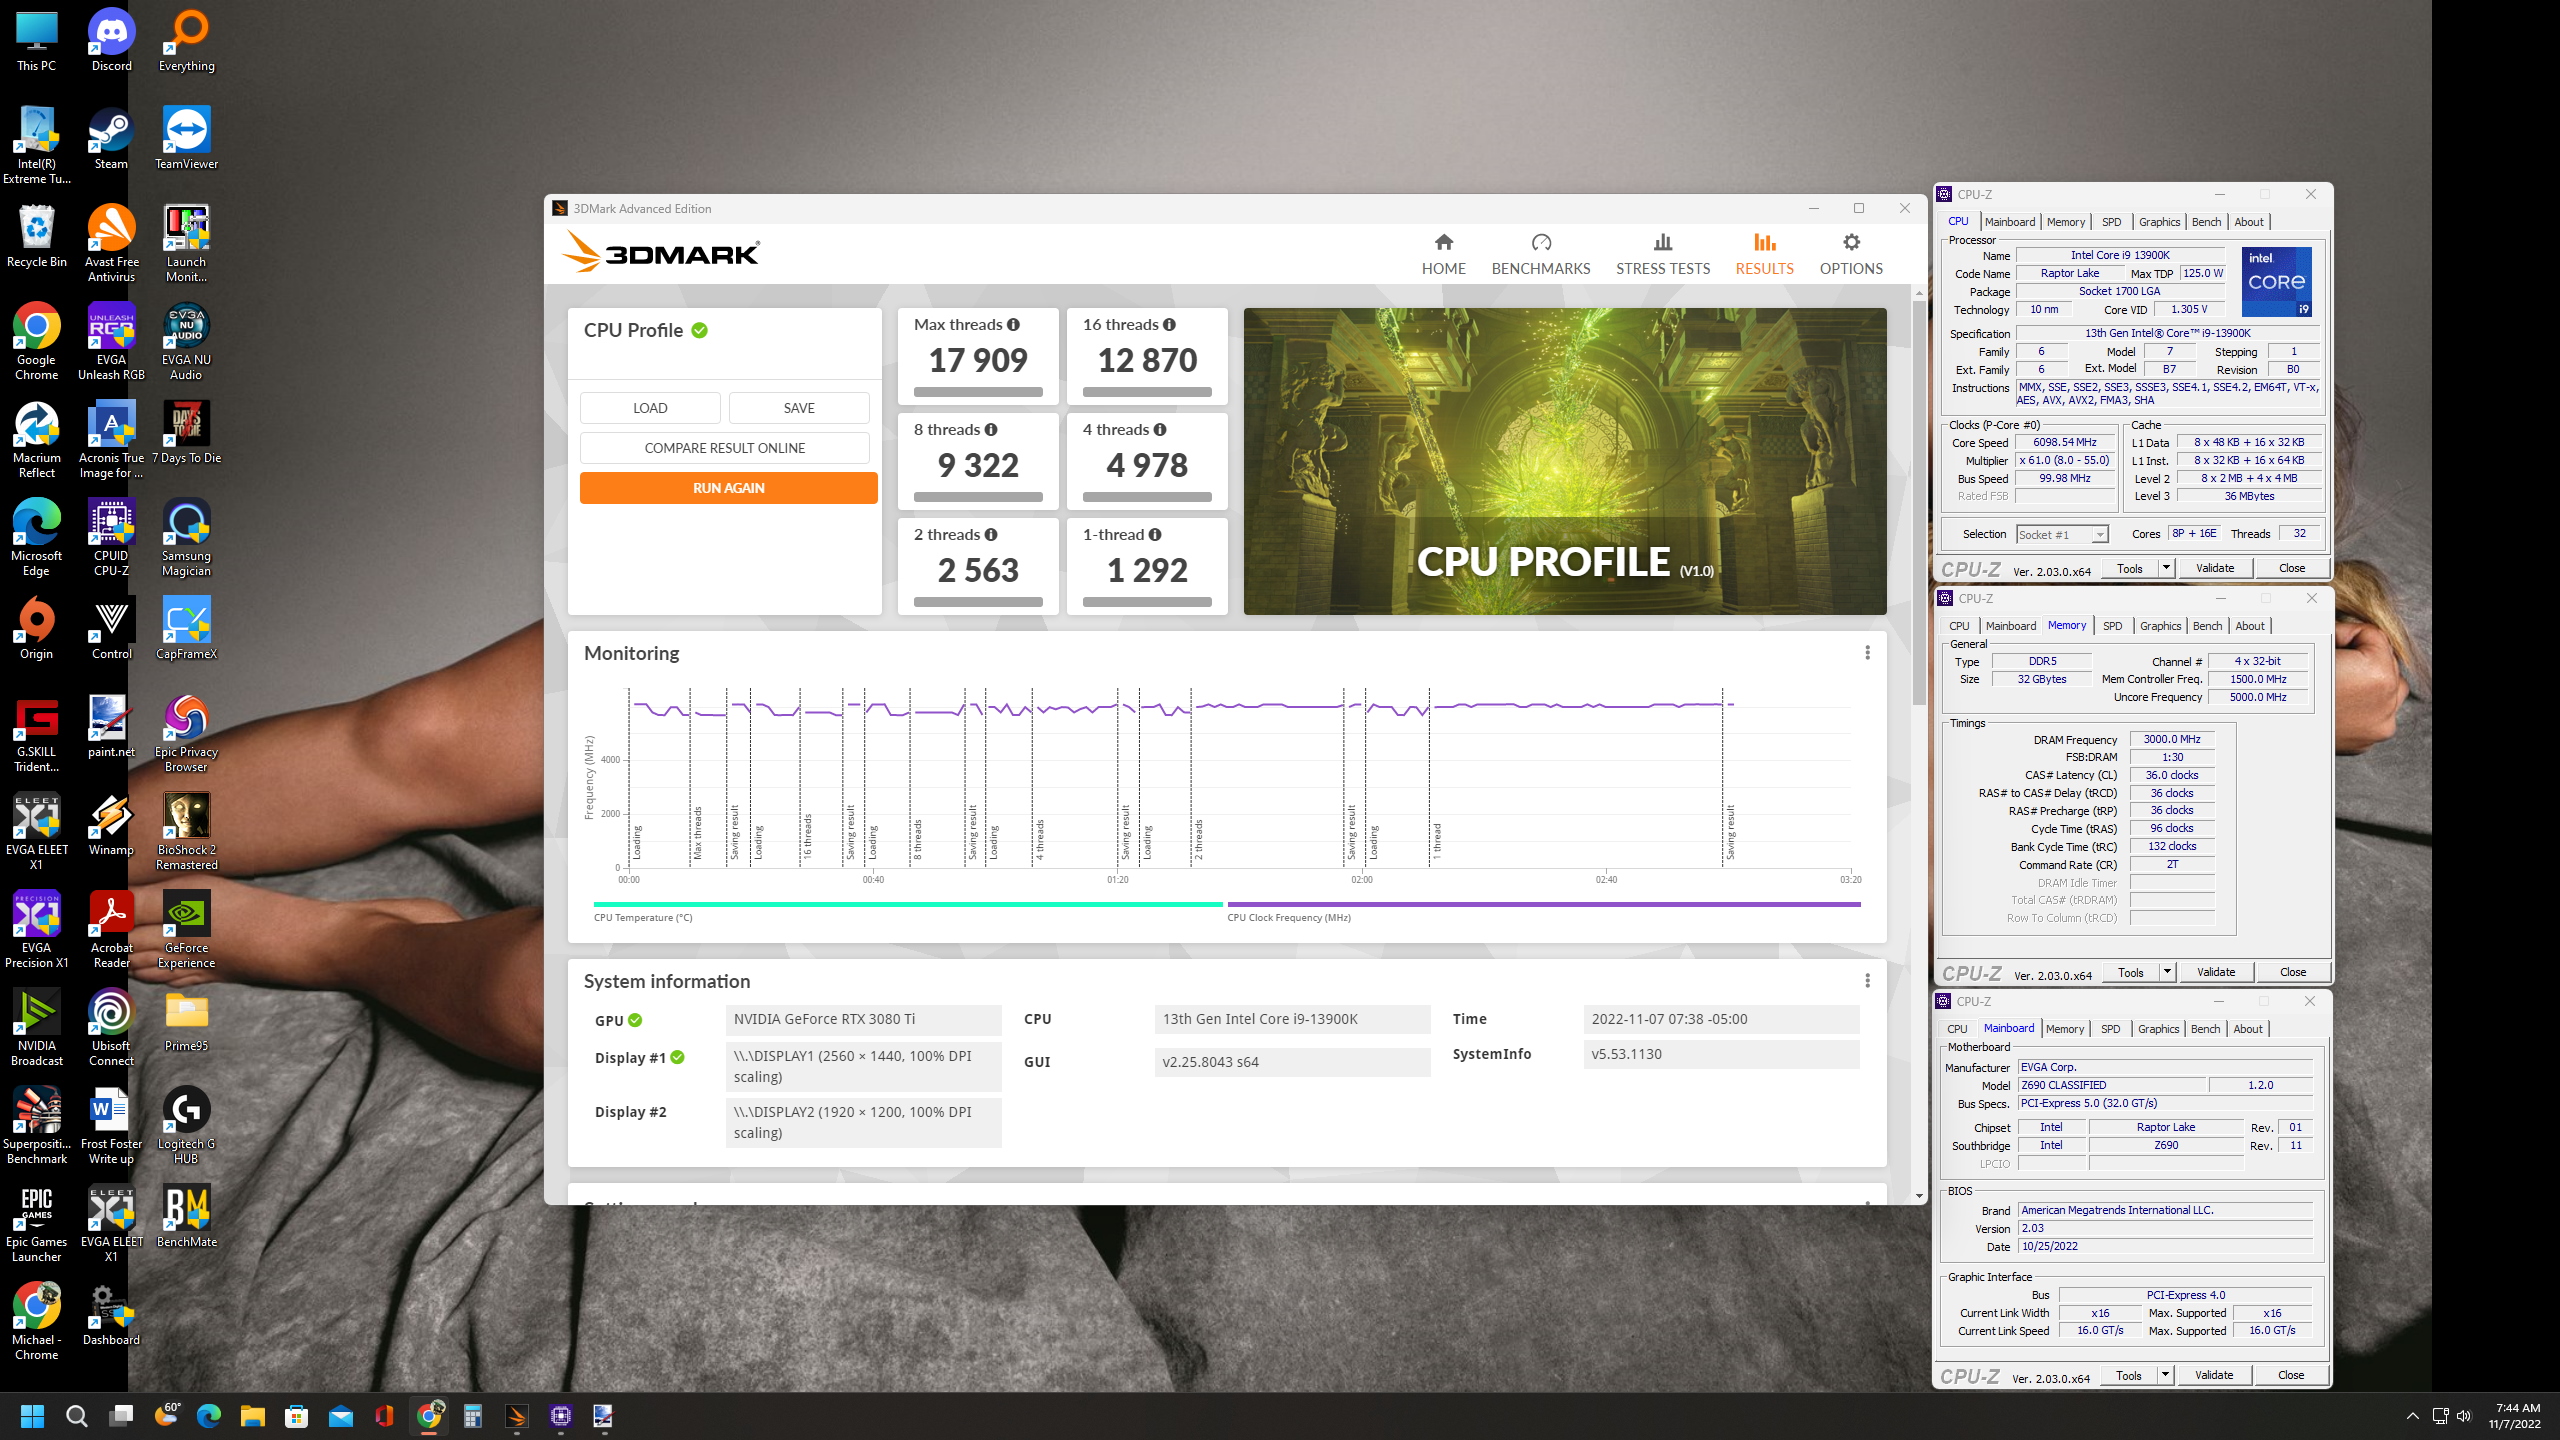
Task: Click the CPU PROFILE benchmark image
Action: 1564,461
